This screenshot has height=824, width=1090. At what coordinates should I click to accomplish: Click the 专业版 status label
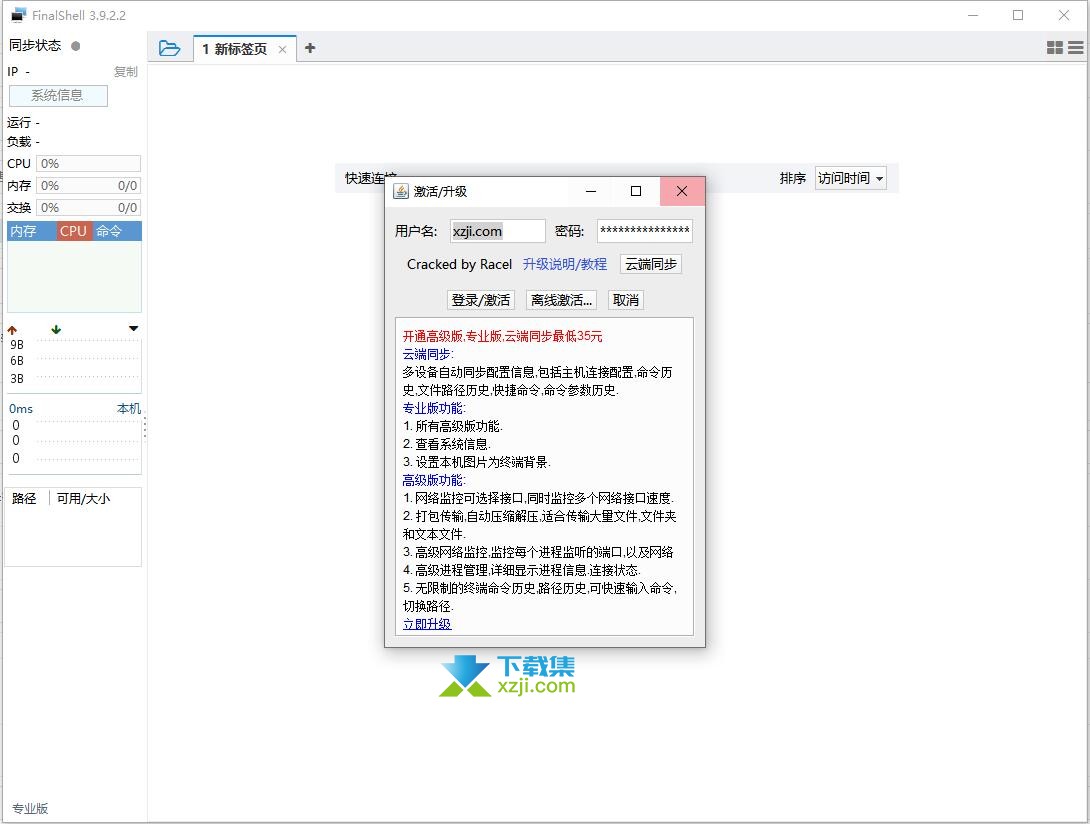point(30,808)
